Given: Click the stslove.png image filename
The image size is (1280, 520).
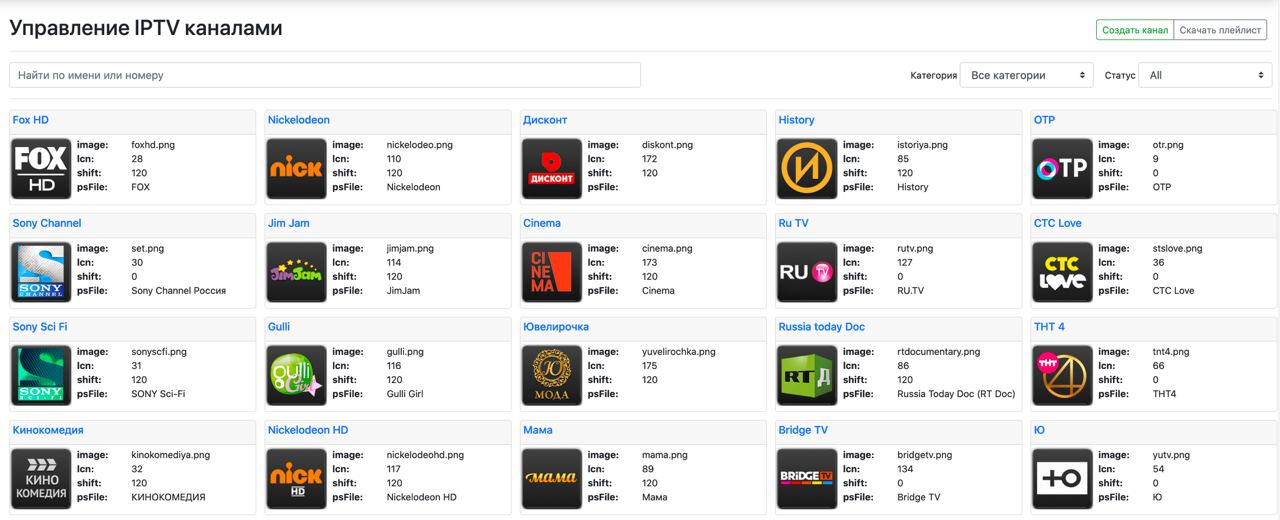Looking at the screenshot, I should tap(1178, 249).
